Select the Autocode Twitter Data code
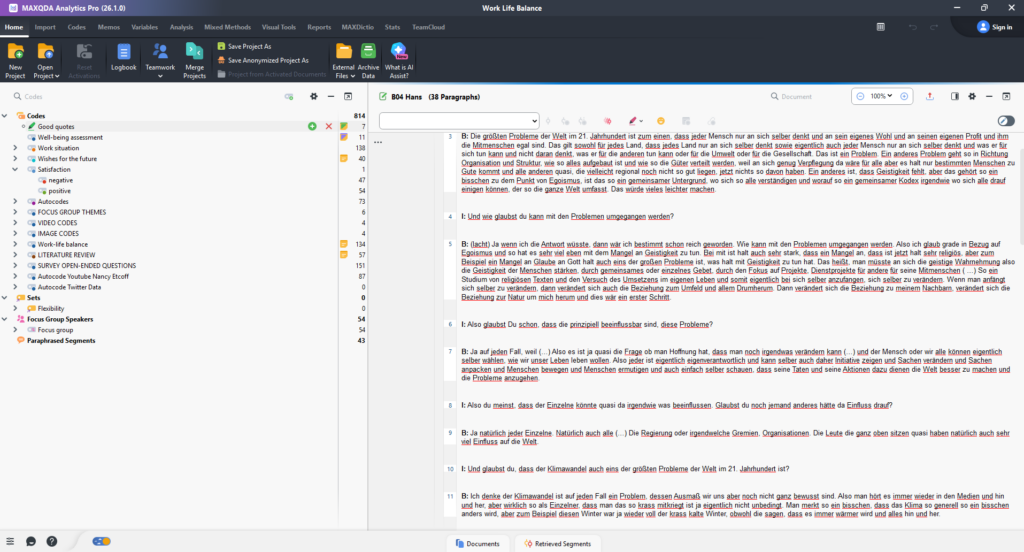1024x552 pixels. [x=69, y=287]
